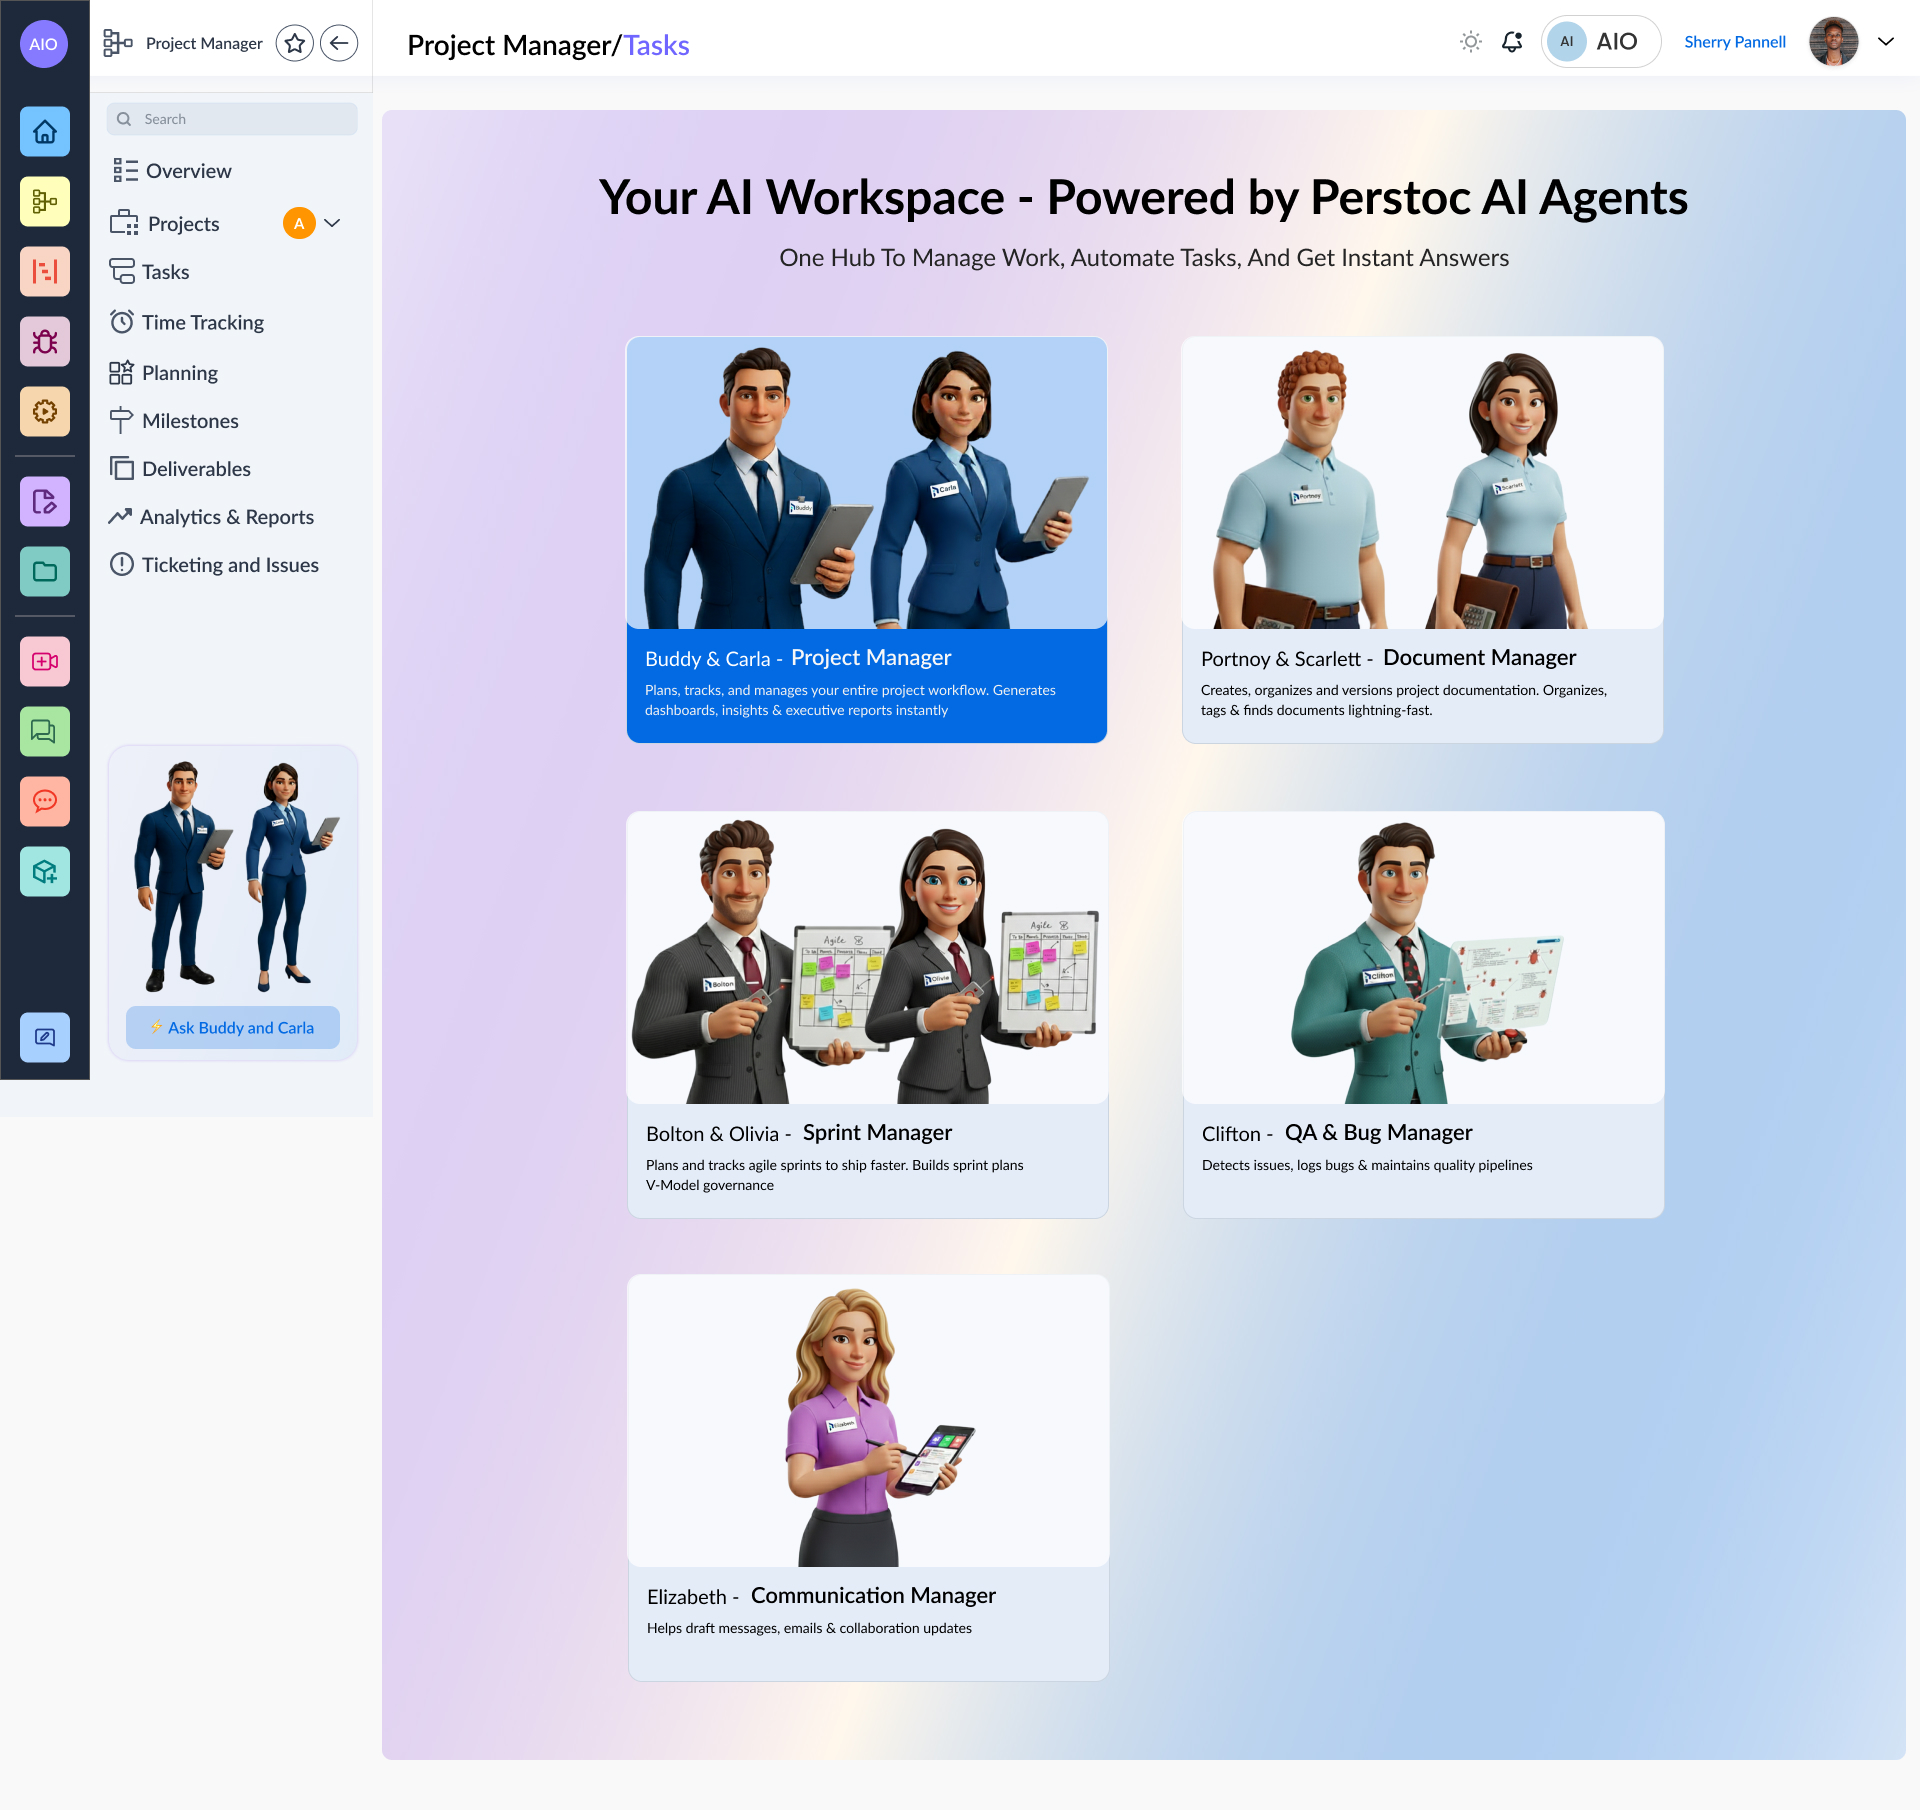
Task: Click the Sherry Pannell username link
Action: (x=1734, y=42)
